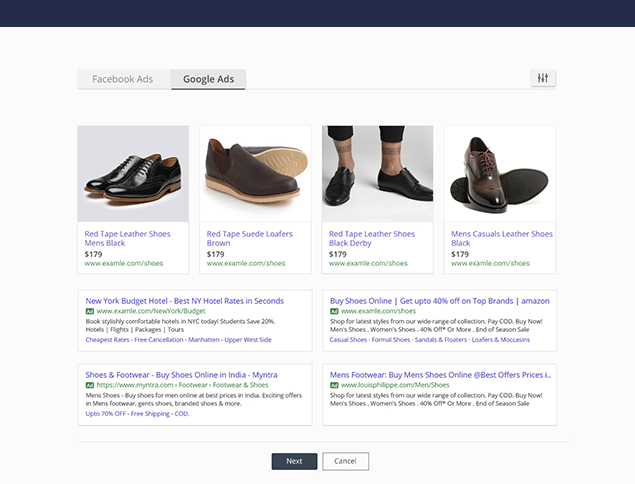Open Red Tape Leather Shoes Mens Black link
635x484 pixels.
click(x=127, y=238)
